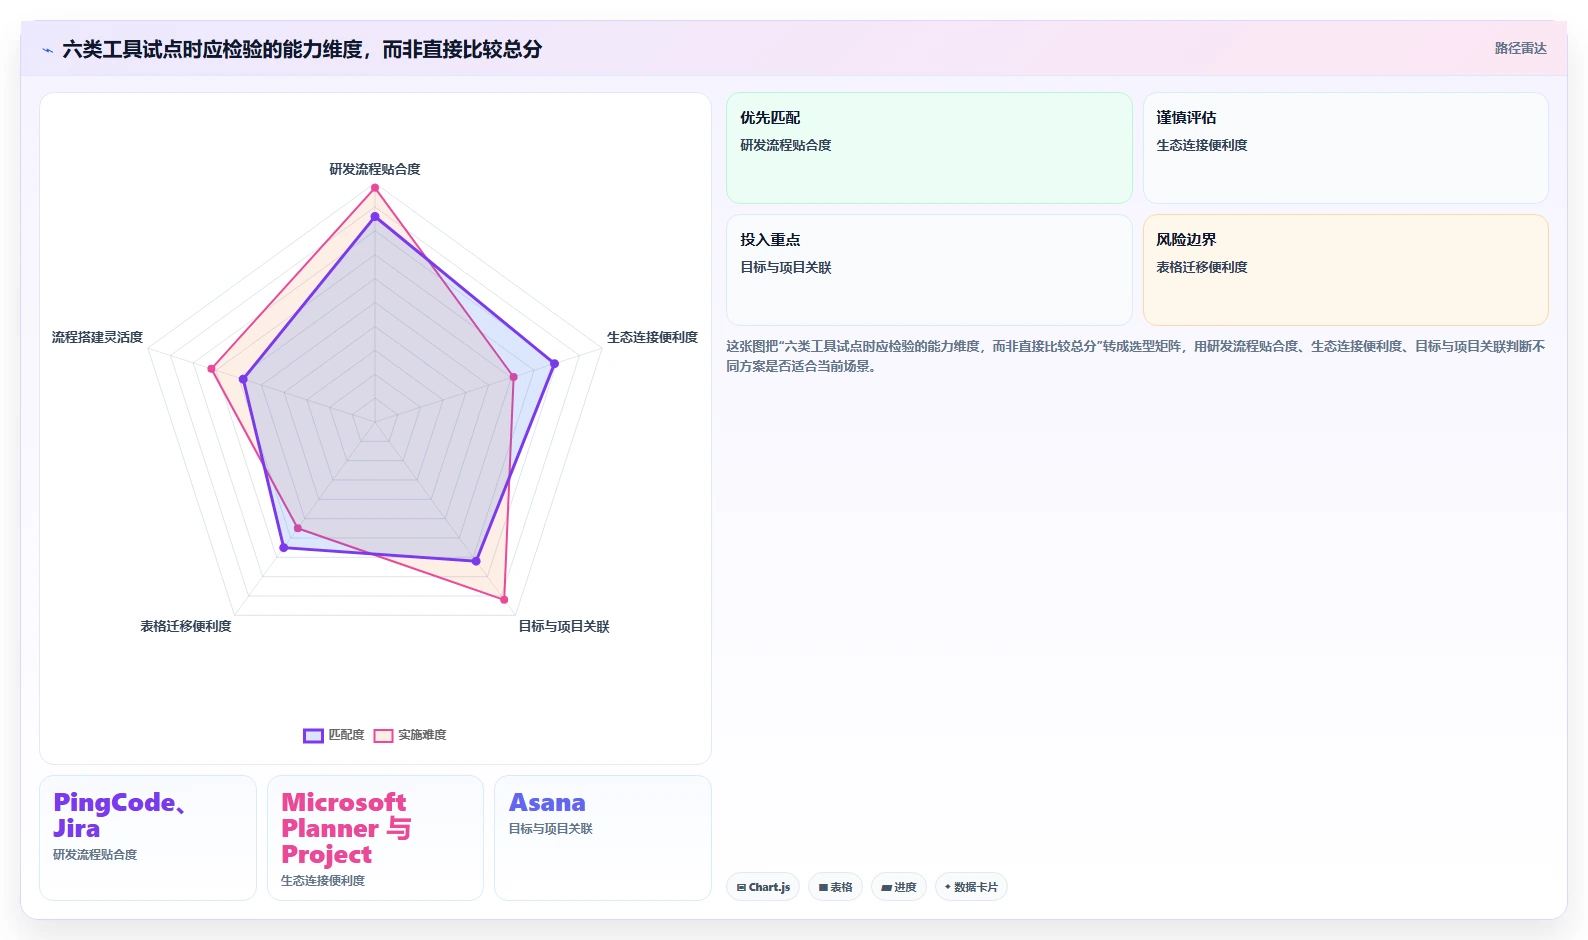Click the 实施难度 legend label text
This screenshot has height=940, width=1588.
(x=422, y=735)
